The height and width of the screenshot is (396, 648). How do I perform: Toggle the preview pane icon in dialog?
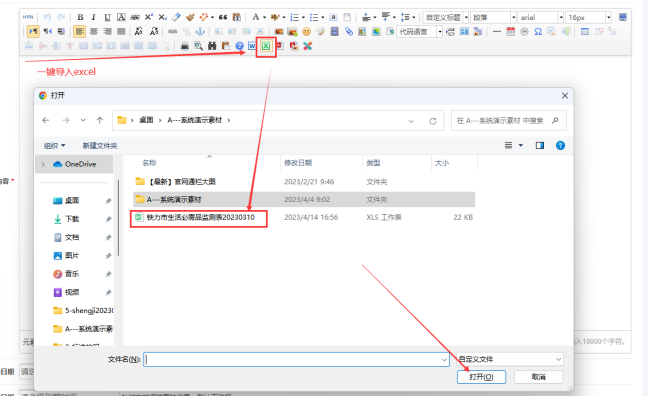pos(540,146)
